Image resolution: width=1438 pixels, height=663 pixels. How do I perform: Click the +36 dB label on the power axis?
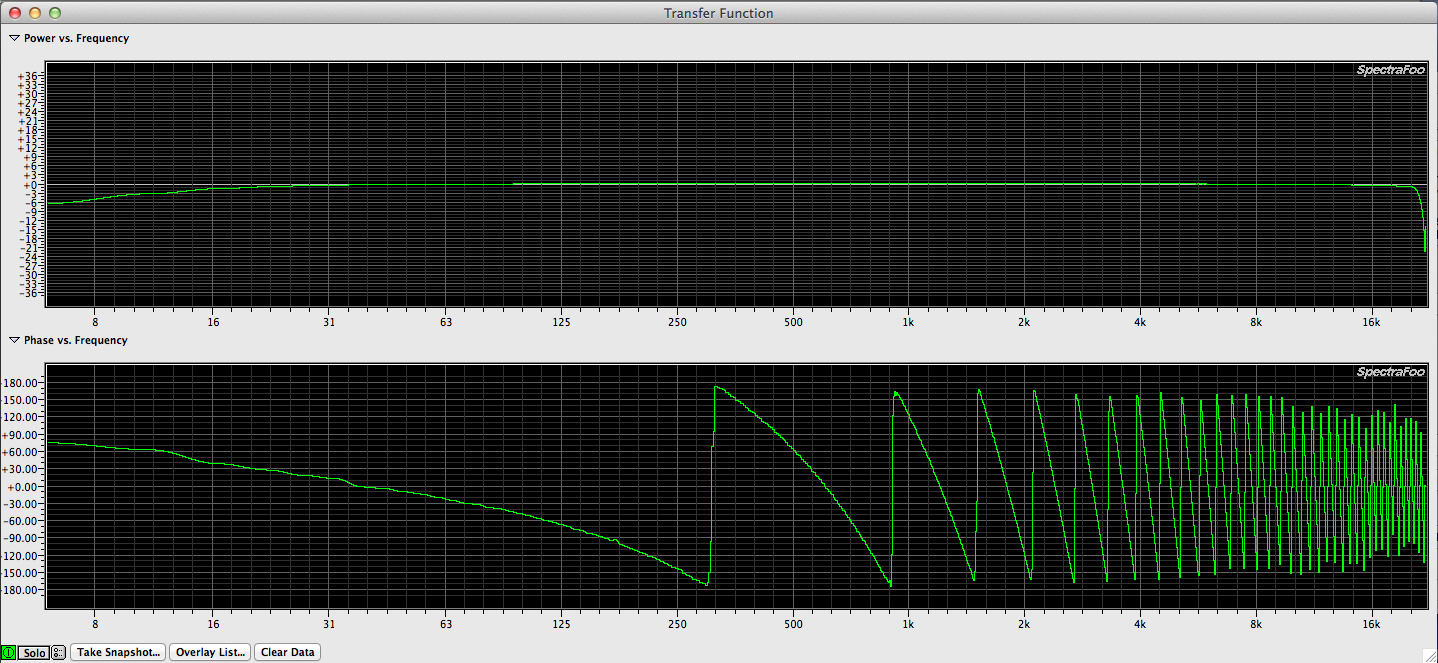click(x=28, y=76)
